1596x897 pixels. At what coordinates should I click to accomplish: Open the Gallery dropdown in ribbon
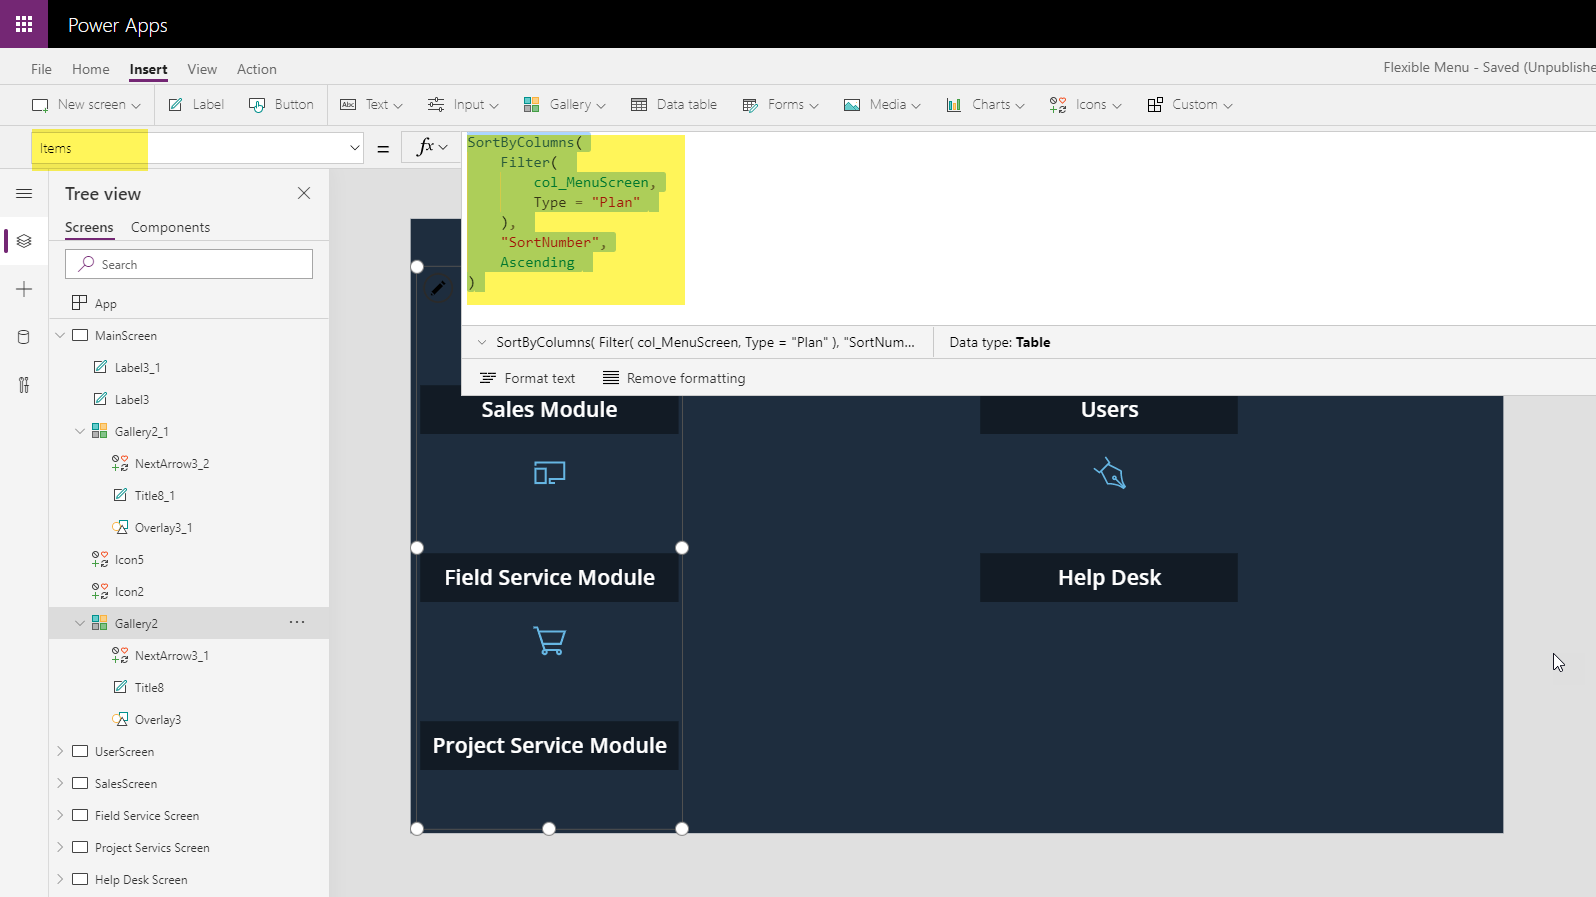(x=565, y=105)
